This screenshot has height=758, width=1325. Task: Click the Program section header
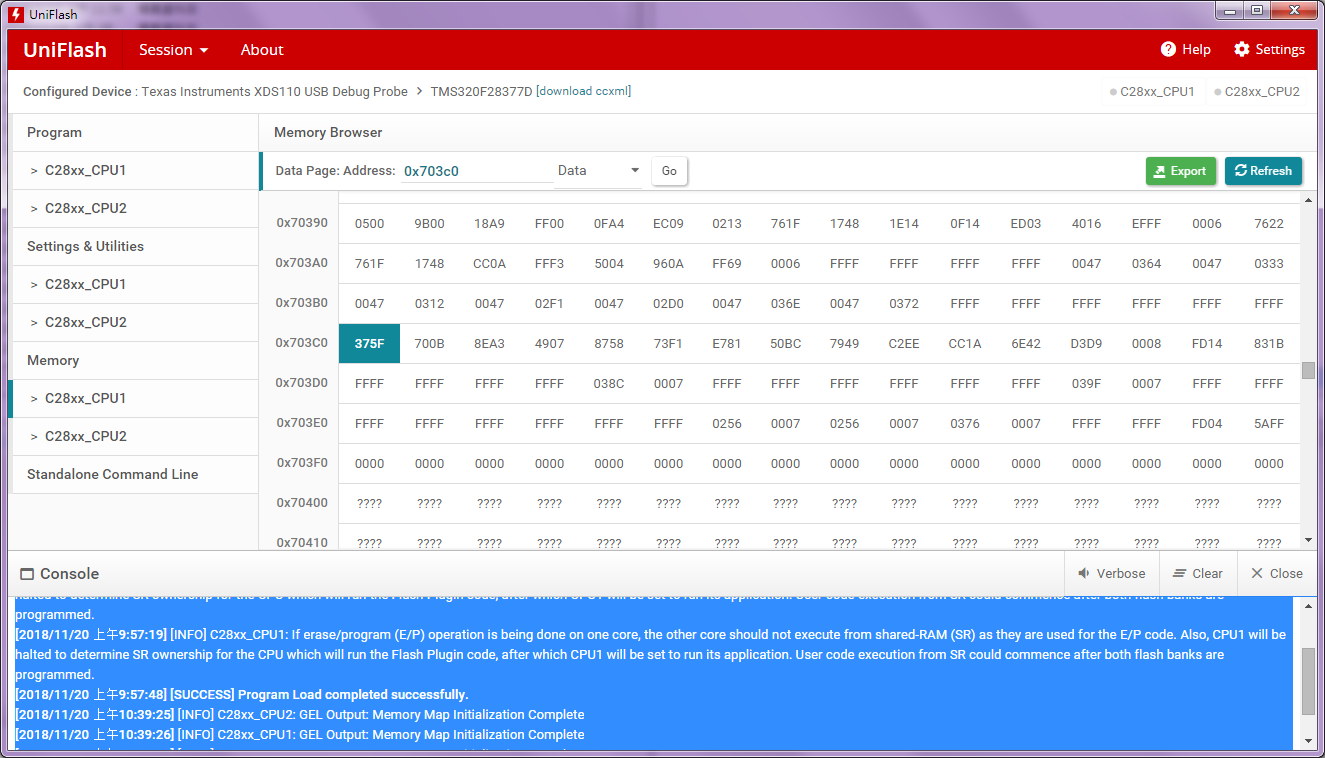[x=134, y=133]
